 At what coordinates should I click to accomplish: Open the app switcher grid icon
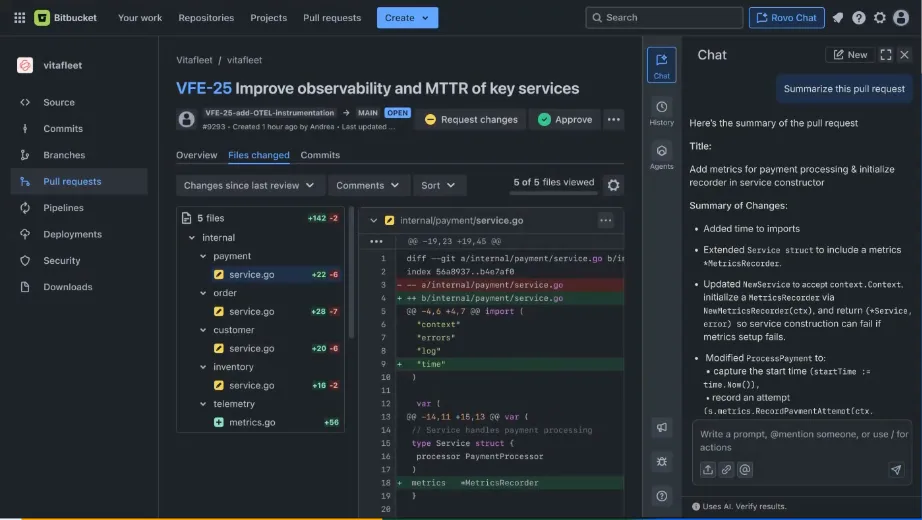click(19, 18)
